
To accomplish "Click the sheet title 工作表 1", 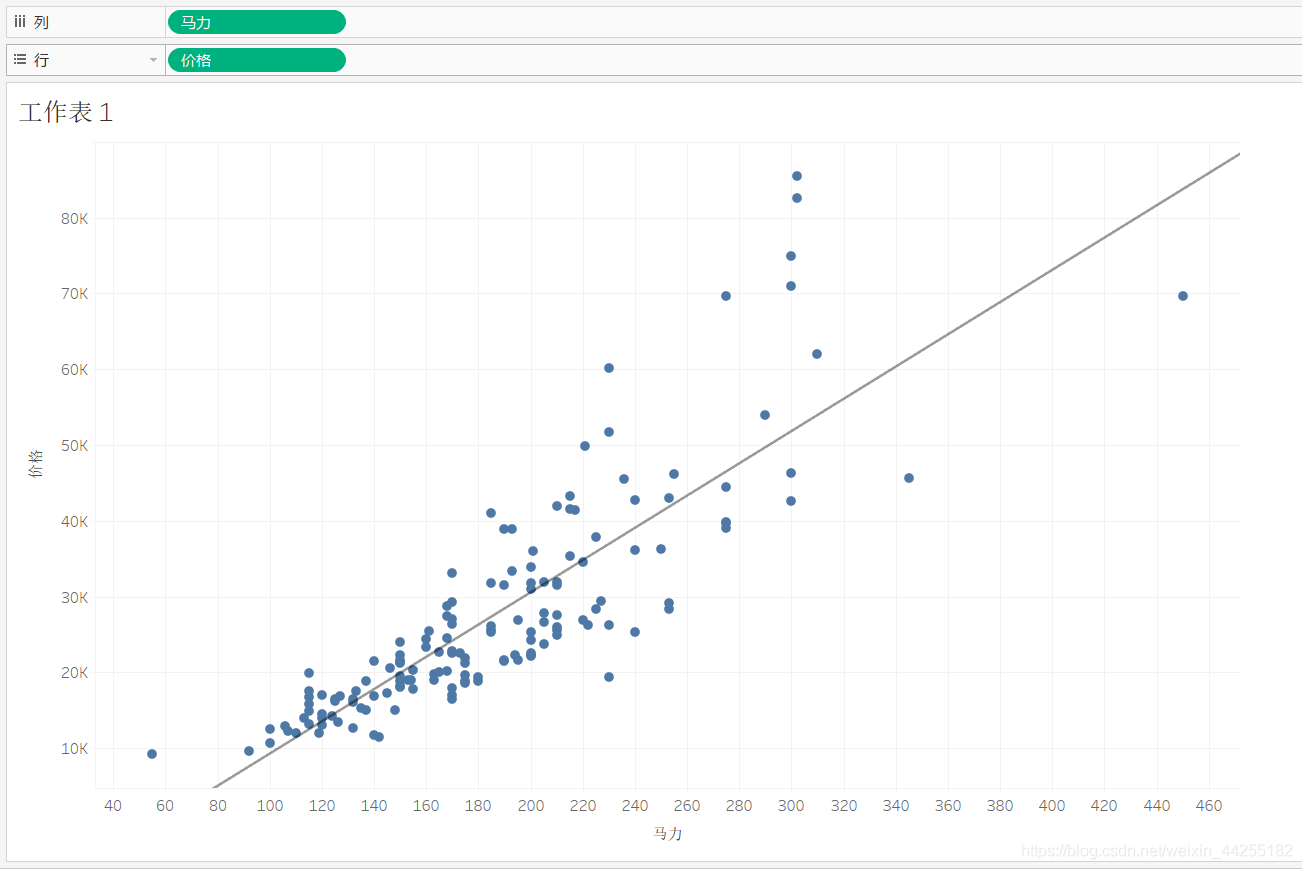I will [66, 113].
